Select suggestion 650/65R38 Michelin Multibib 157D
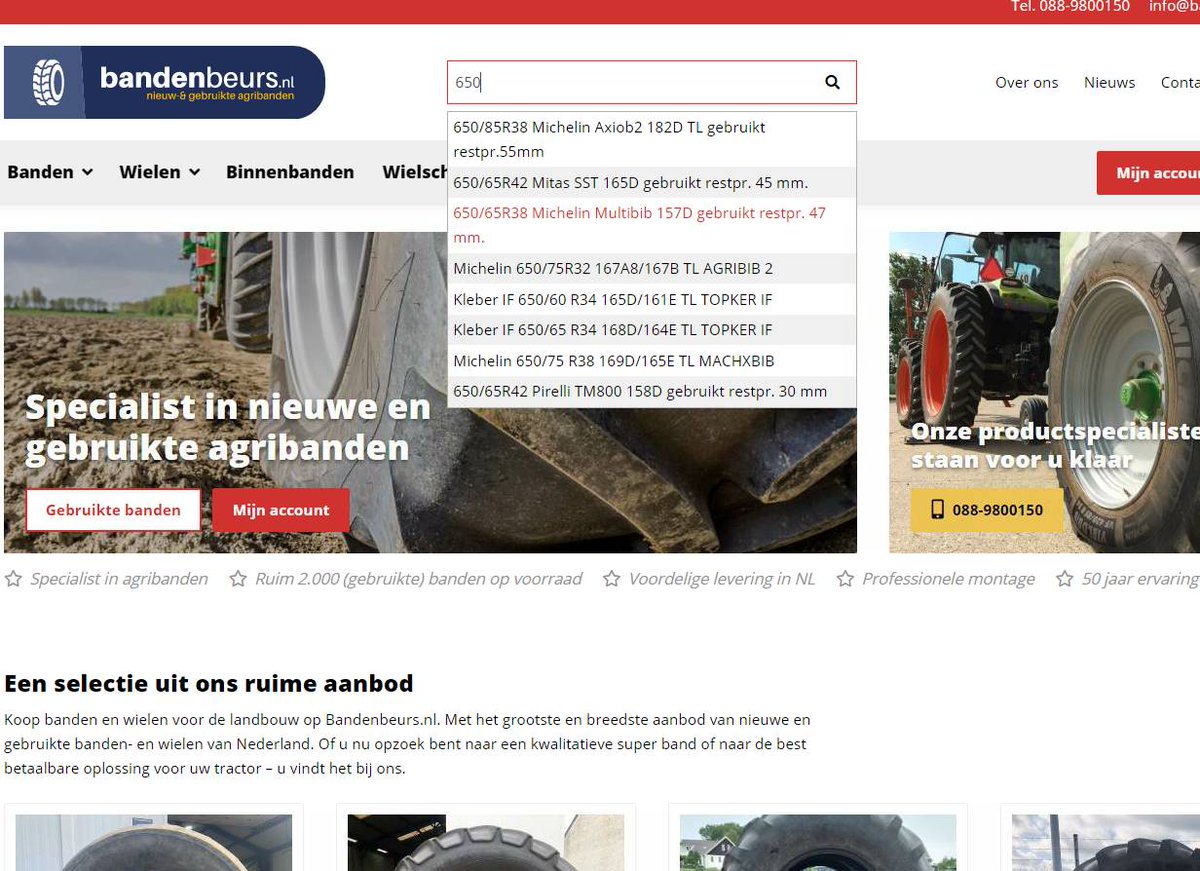Image resolution: width=1200 pixels, height=871 pixels. pos(651,225)
